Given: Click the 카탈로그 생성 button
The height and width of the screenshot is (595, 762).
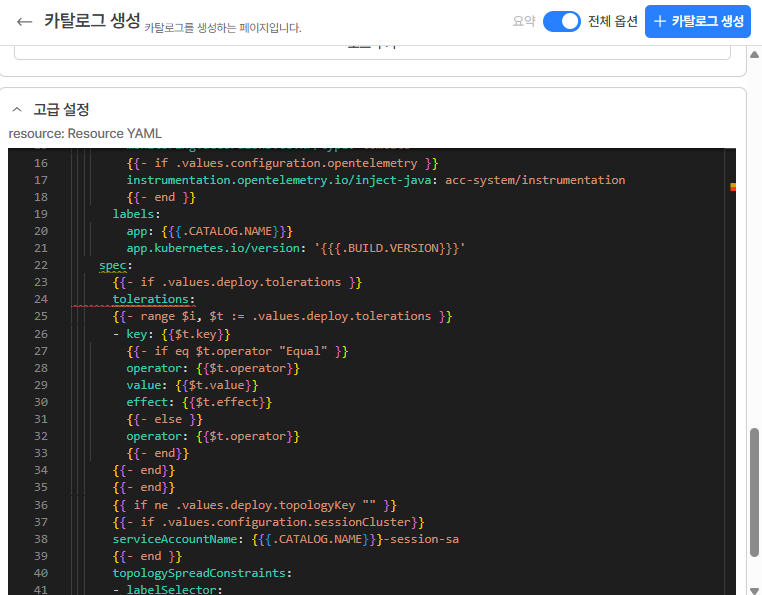Looking at the screenshot, I should [x=697, y=21].
